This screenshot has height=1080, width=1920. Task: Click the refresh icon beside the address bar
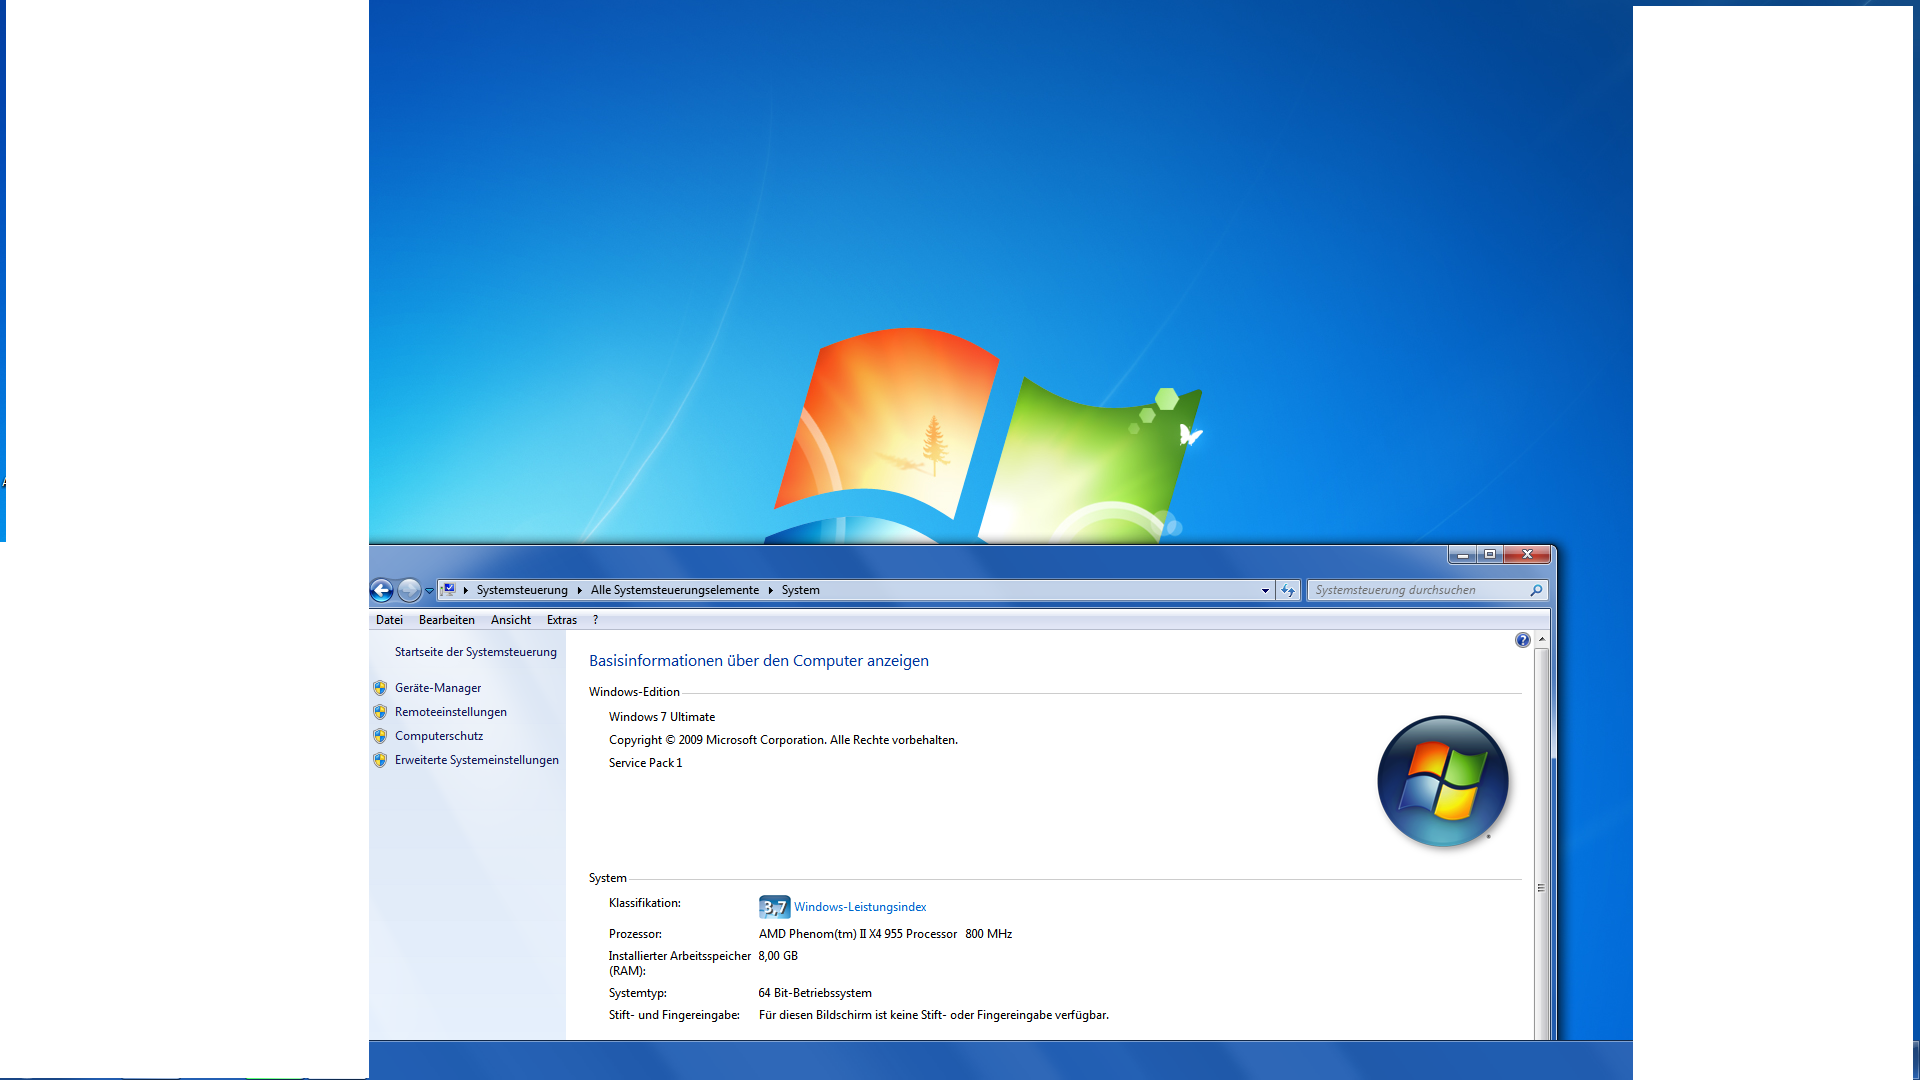1287,591
